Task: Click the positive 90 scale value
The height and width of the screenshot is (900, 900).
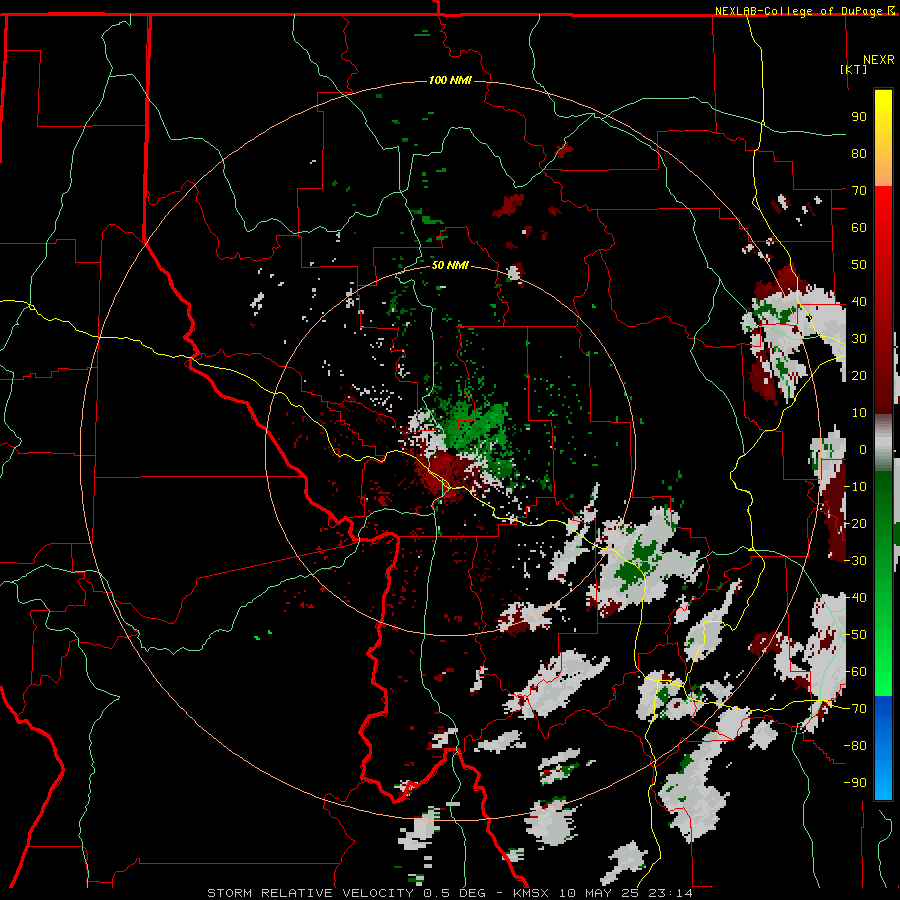Action: click(x=859, y=117)
